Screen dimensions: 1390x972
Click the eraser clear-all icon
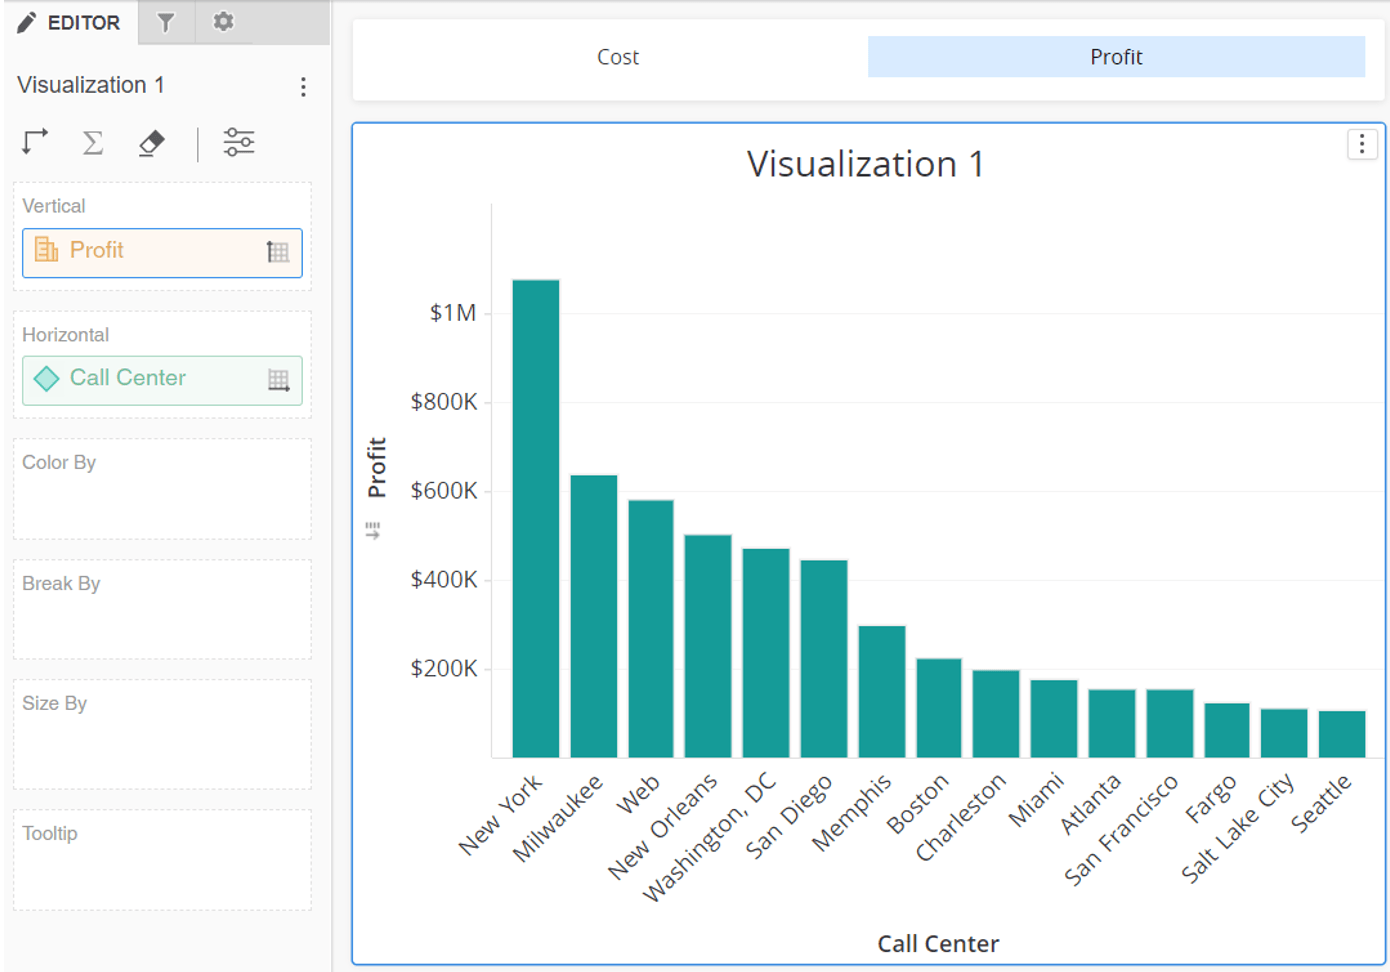(x=151, y=143)
